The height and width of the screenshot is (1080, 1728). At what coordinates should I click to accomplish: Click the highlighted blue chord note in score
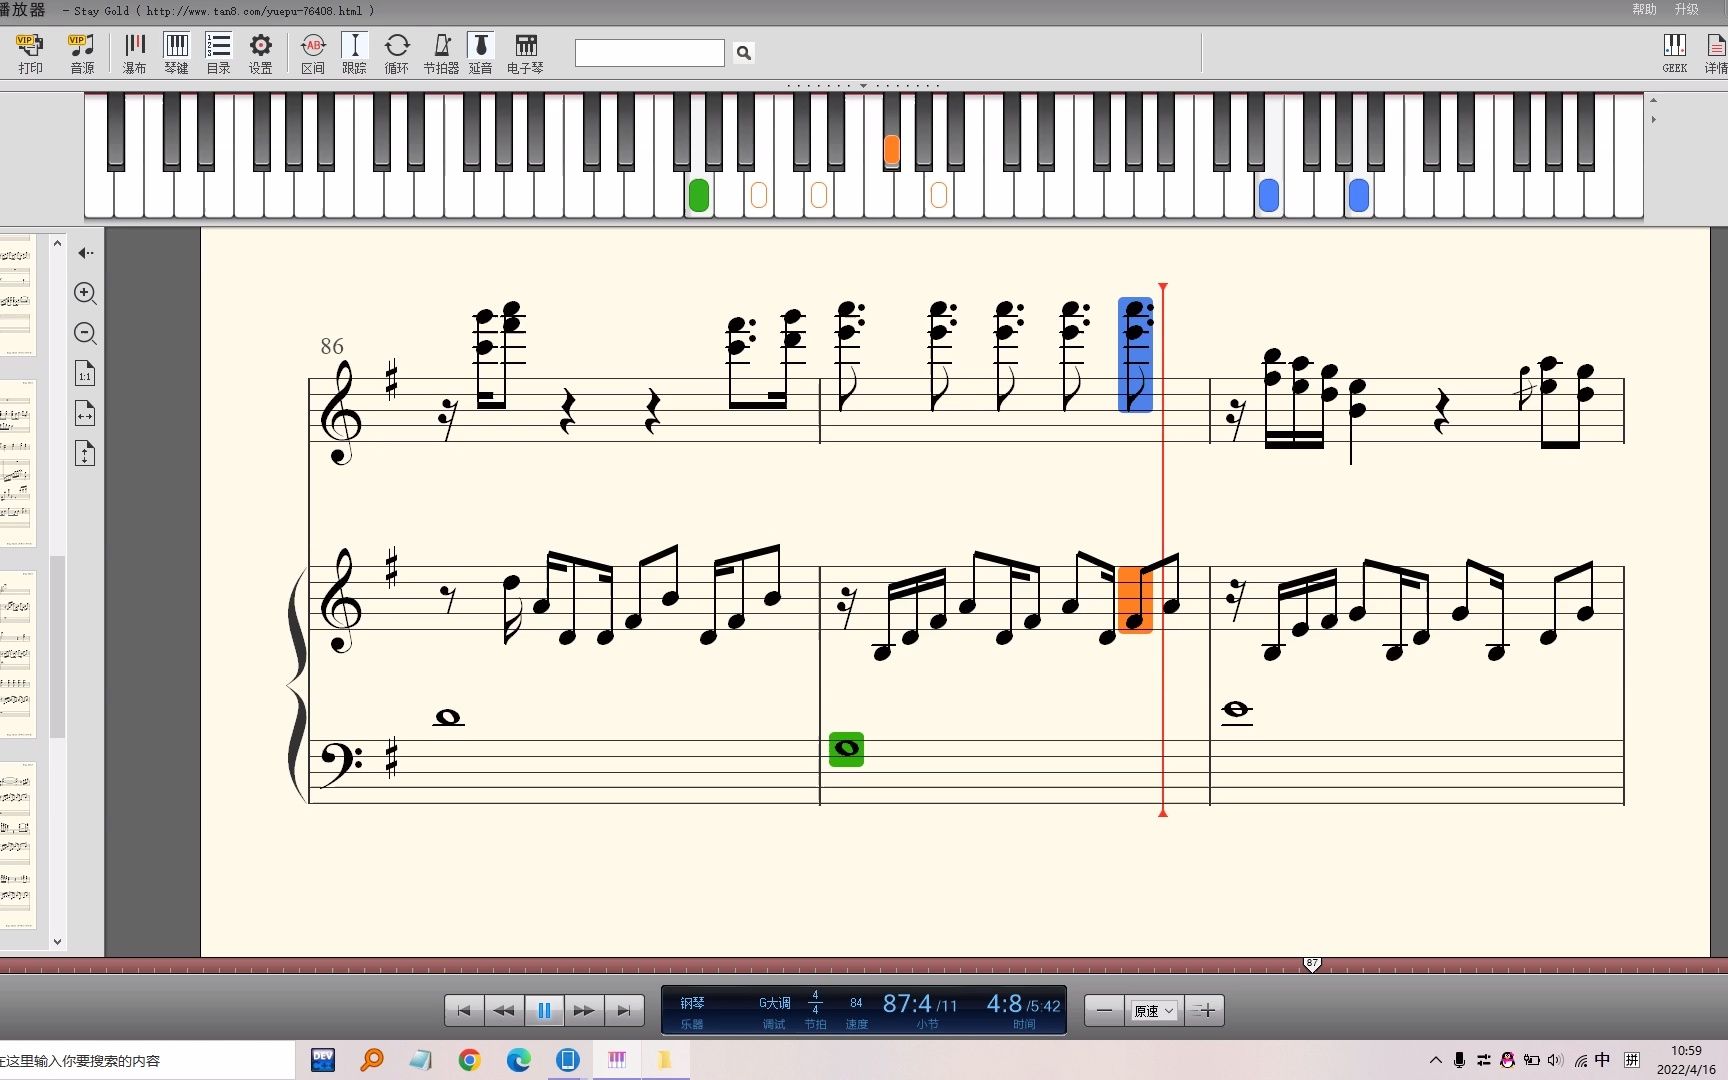(x=1135, y=355)
